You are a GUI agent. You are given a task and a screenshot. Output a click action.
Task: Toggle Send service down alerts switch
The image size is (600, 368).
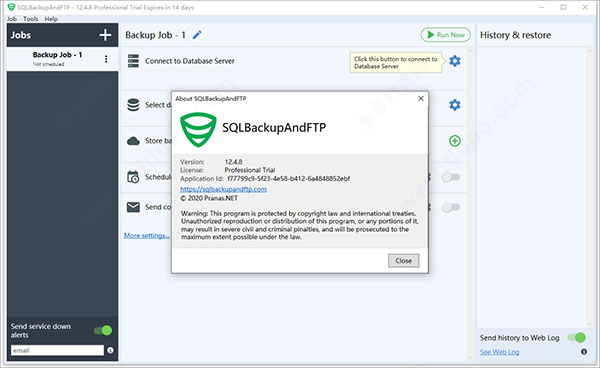click(103, 330)
